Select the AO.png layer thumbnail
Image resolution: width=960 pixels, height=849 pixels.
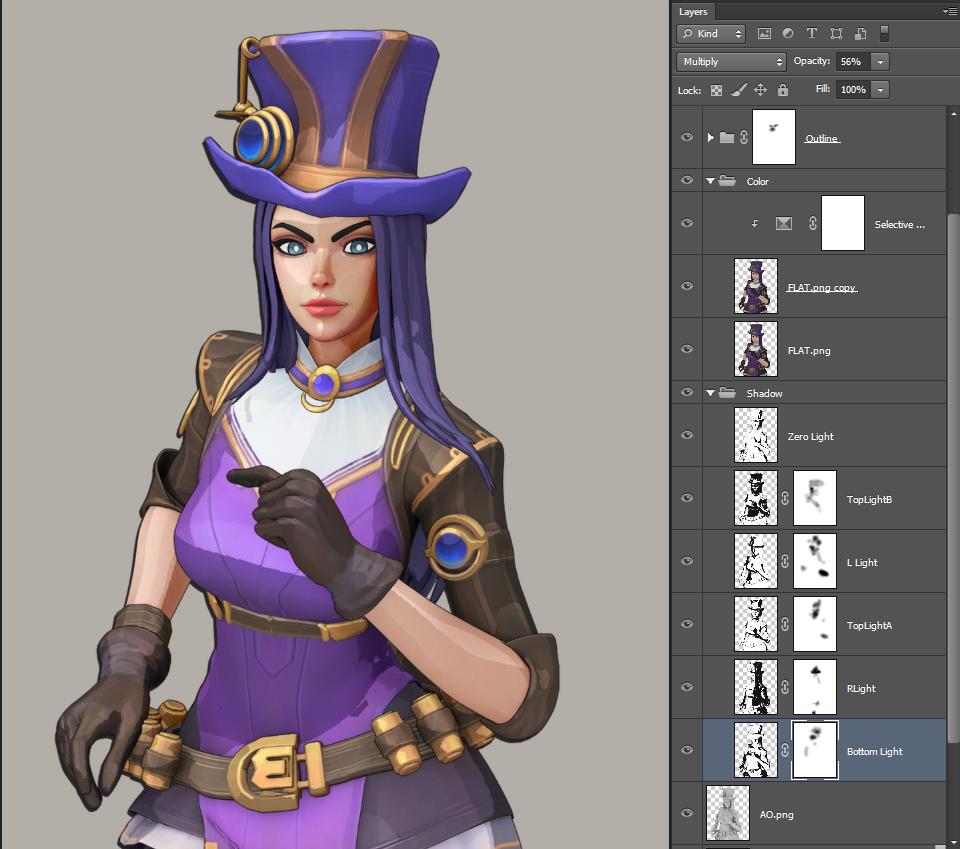[x=728, y=813]
